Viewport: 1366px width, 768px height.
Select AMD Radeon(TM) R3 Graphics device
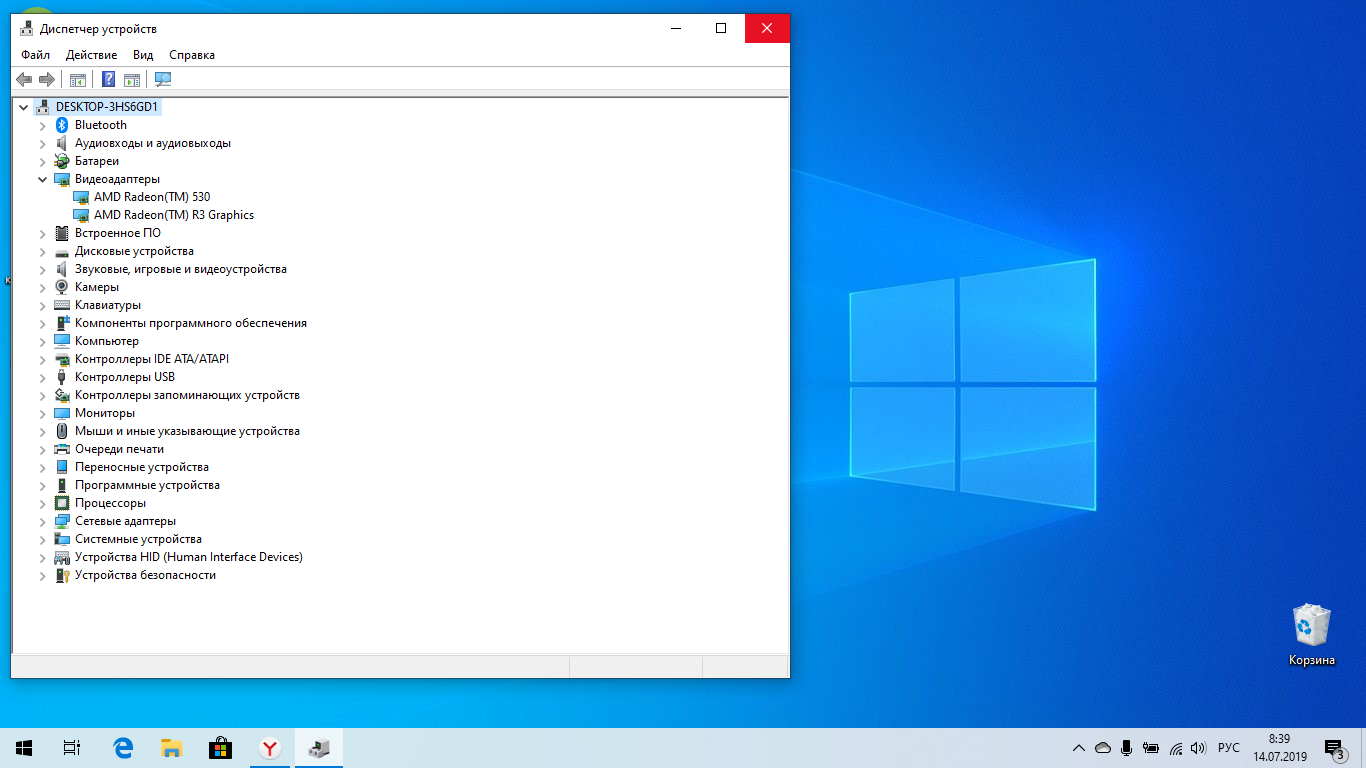pyautogui.click(x=174, y=215)
